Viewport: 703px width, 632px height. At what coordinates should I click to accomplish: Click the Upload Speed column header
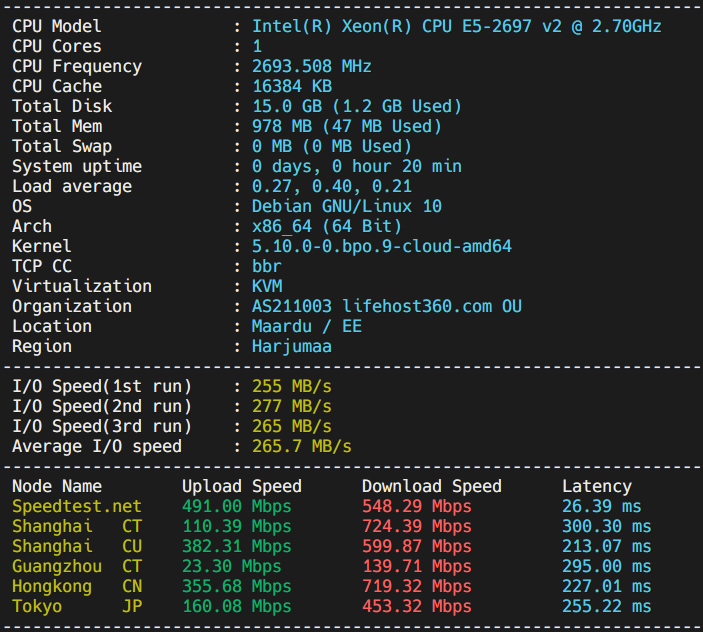(242, 486)
